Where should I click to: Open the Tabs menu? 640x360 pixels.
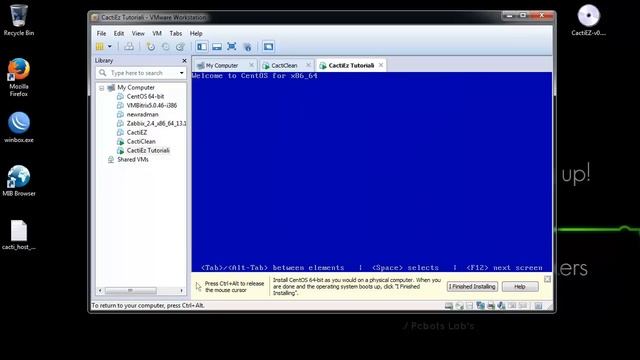point(176,33)
